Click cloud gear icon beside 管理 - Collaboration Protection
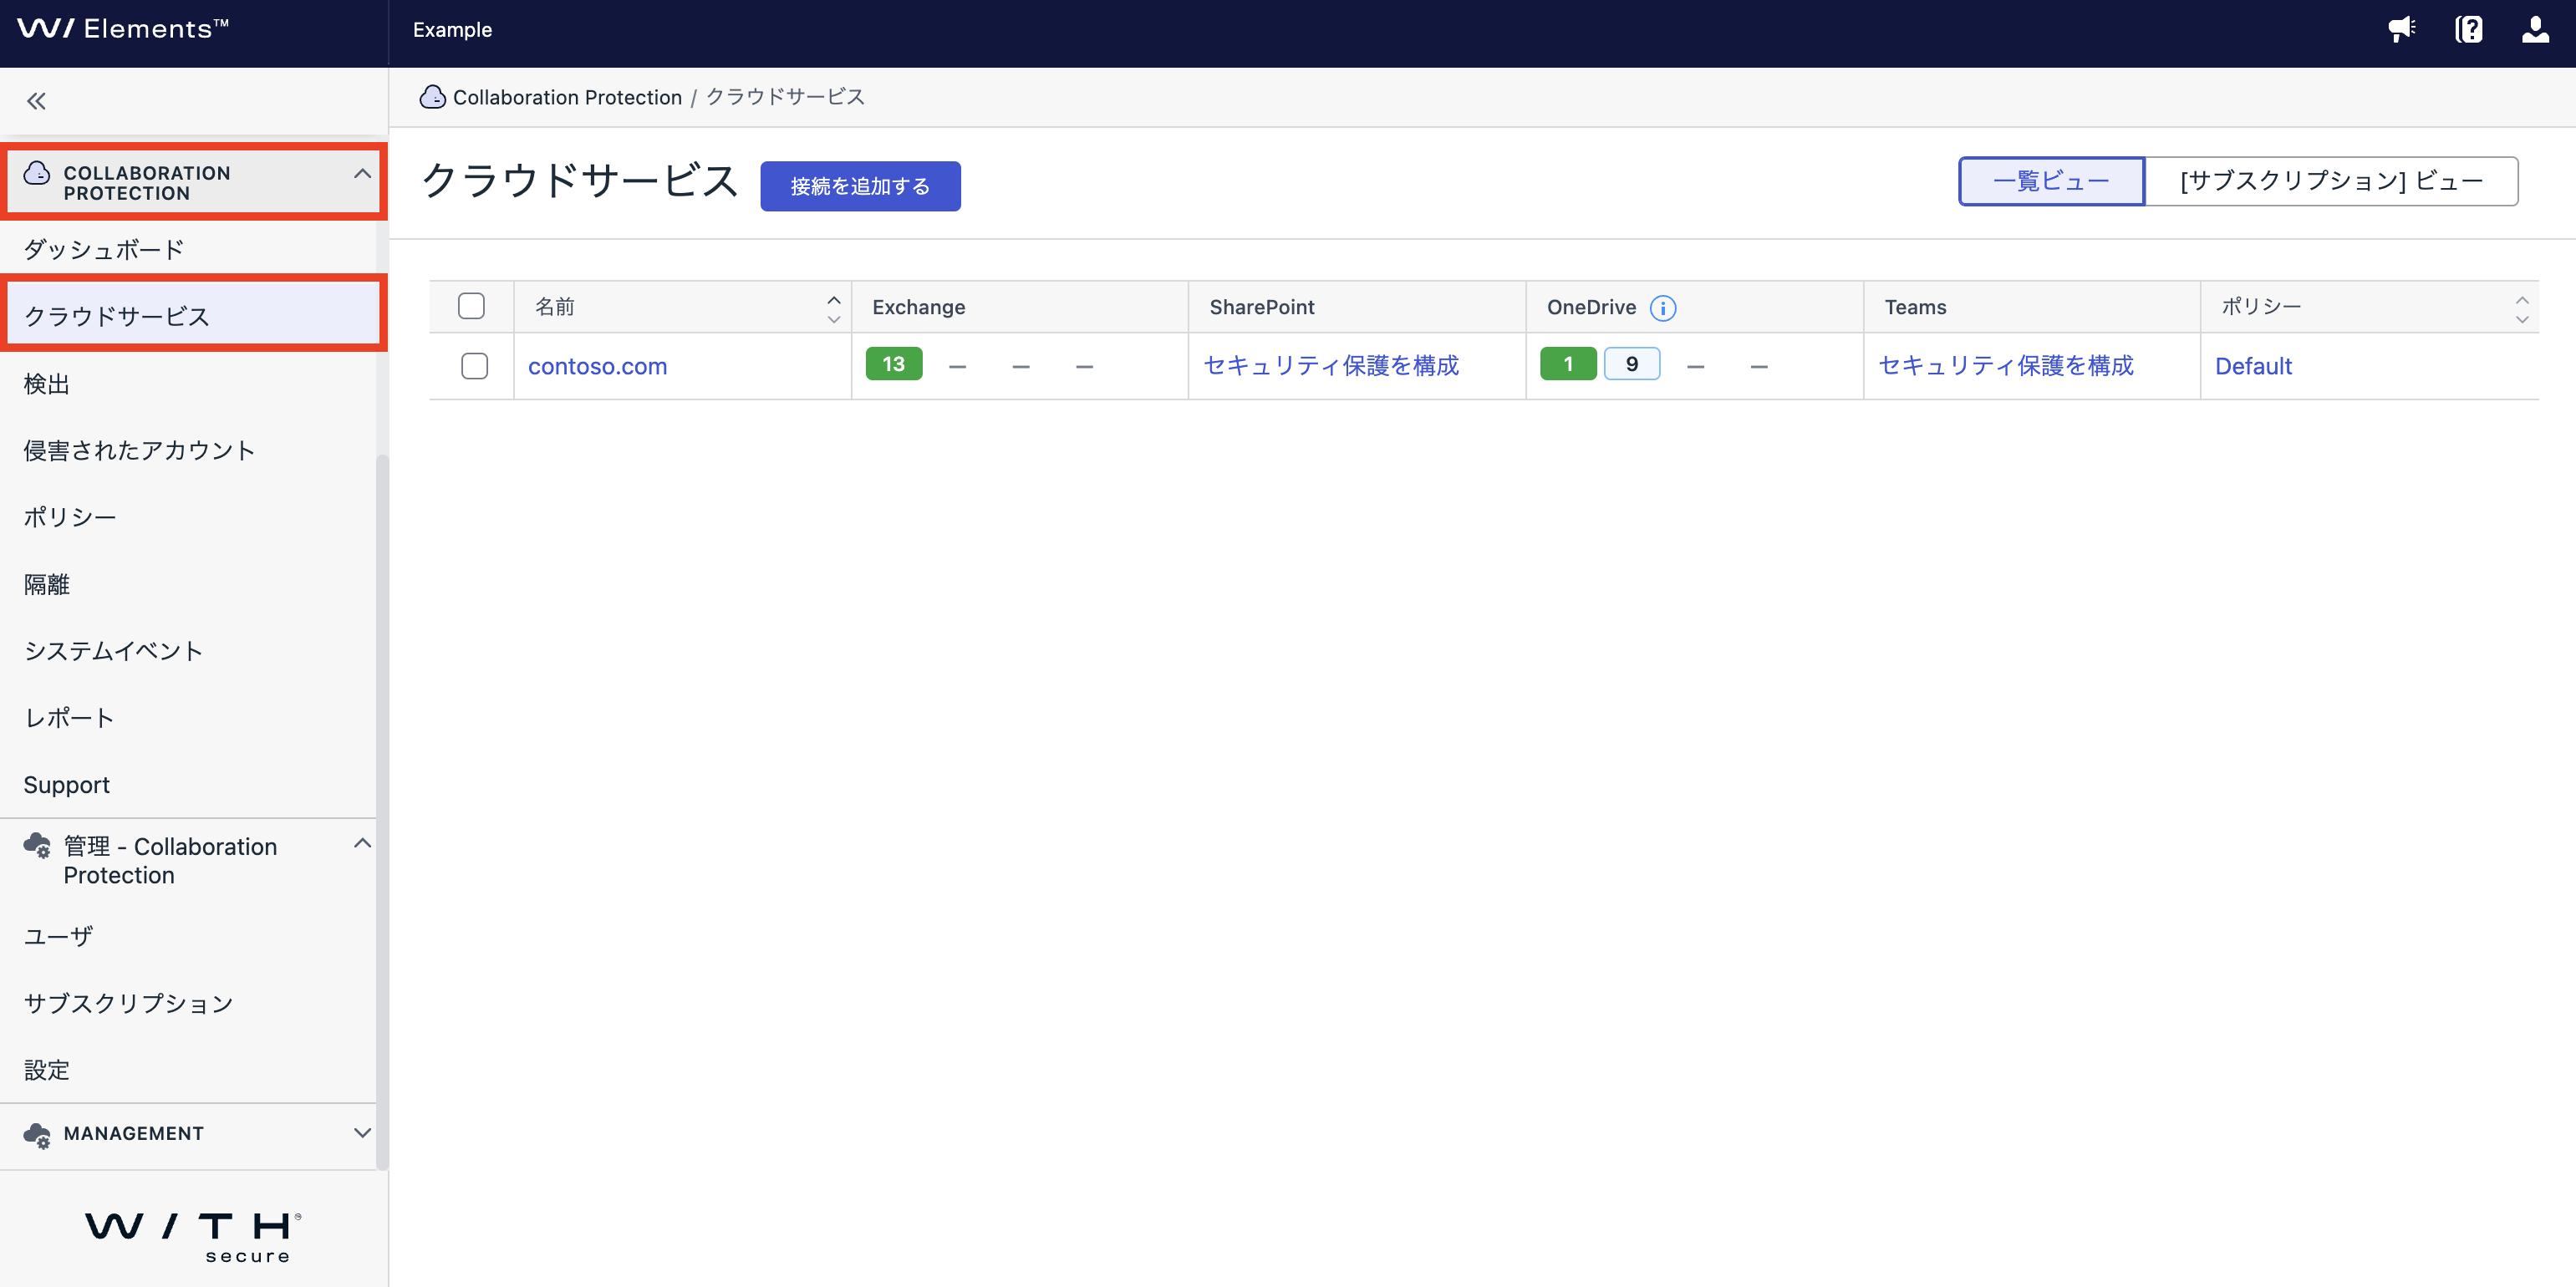Screen dimensions: 2576x1287 tap(37, 846)
